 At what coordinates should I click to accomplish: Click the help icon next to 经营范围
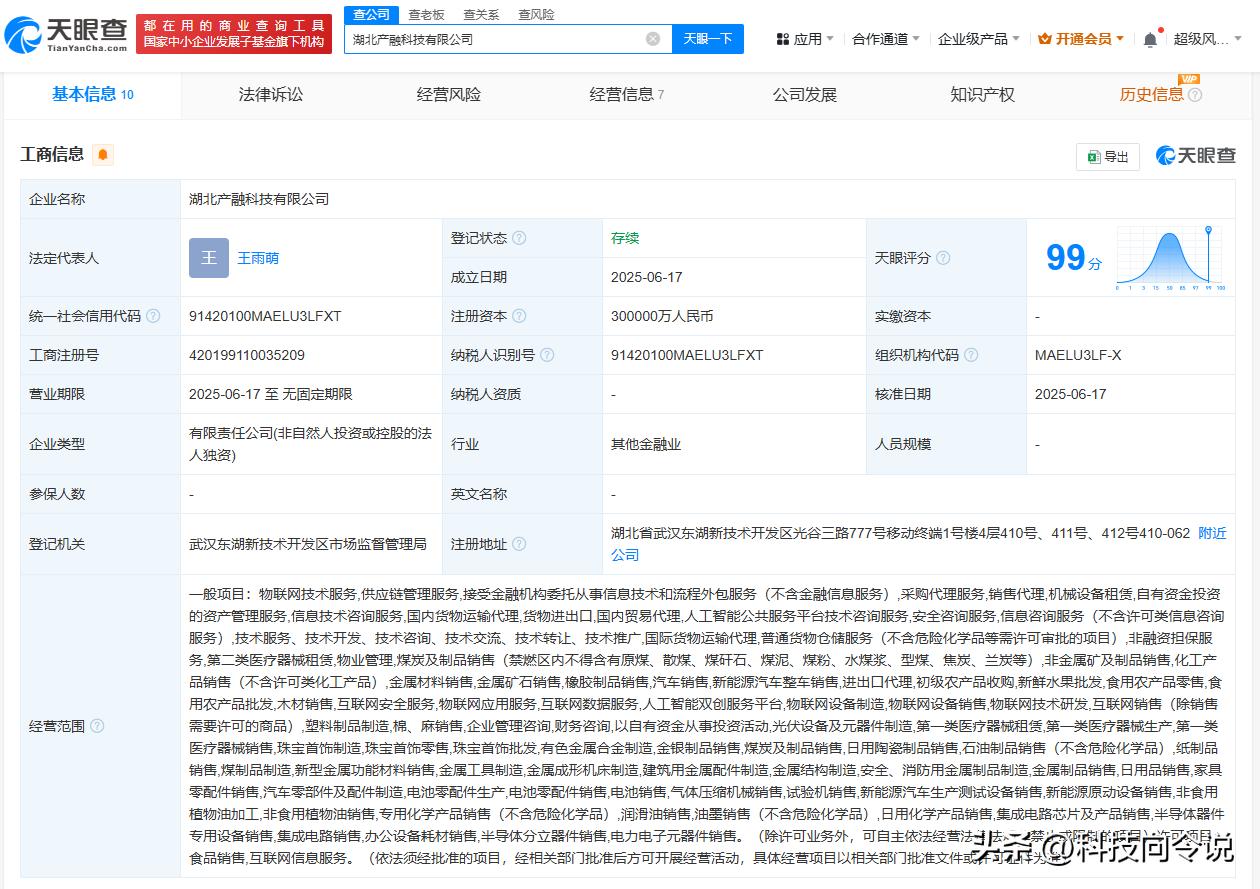(x=97, y=726)
